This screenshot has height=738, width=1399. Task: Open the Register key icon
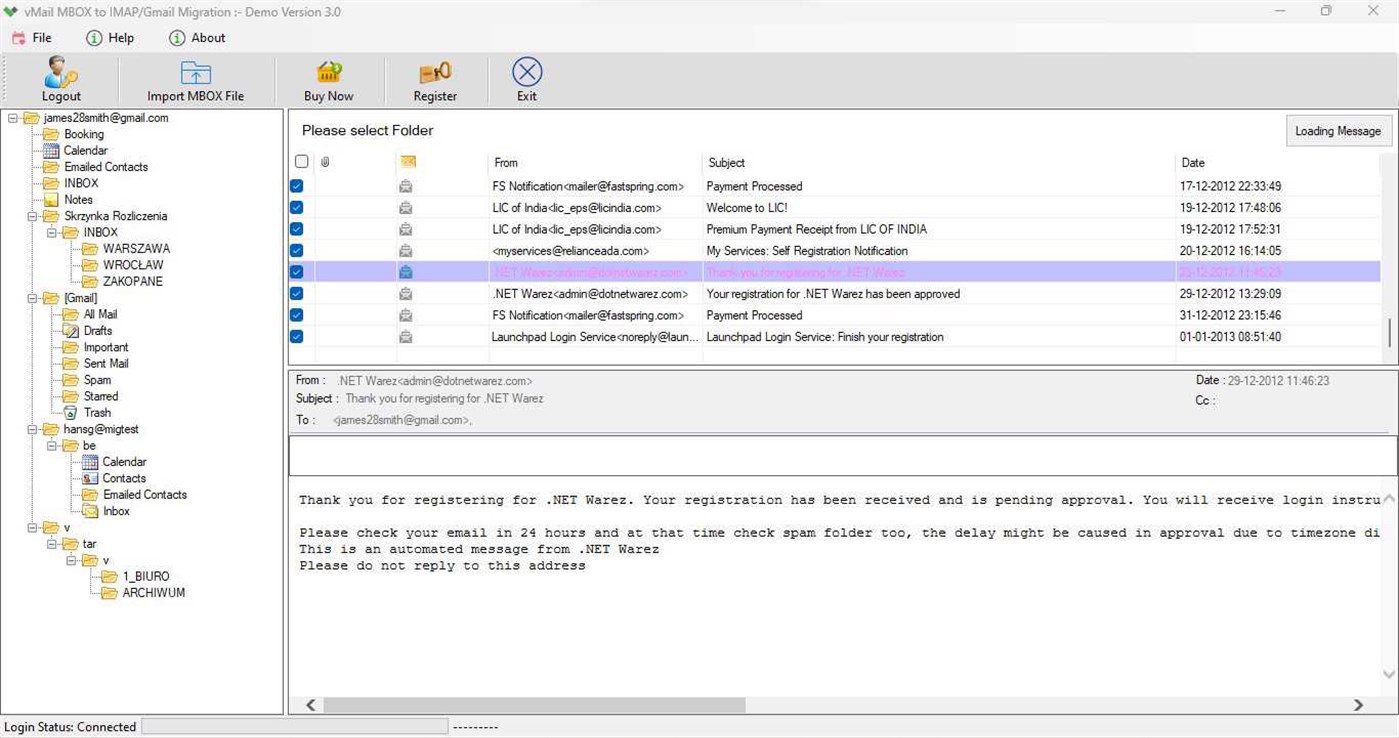(434, 72)
